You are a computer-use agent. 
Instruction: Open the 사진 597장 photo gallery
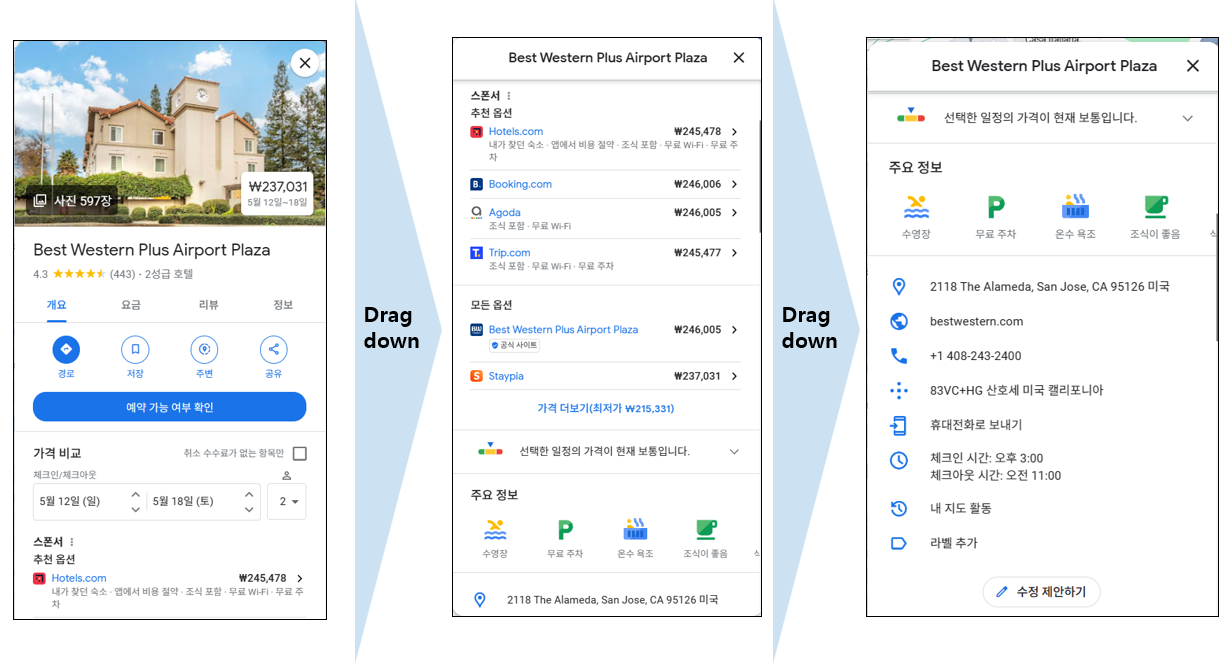pos(70,201)
